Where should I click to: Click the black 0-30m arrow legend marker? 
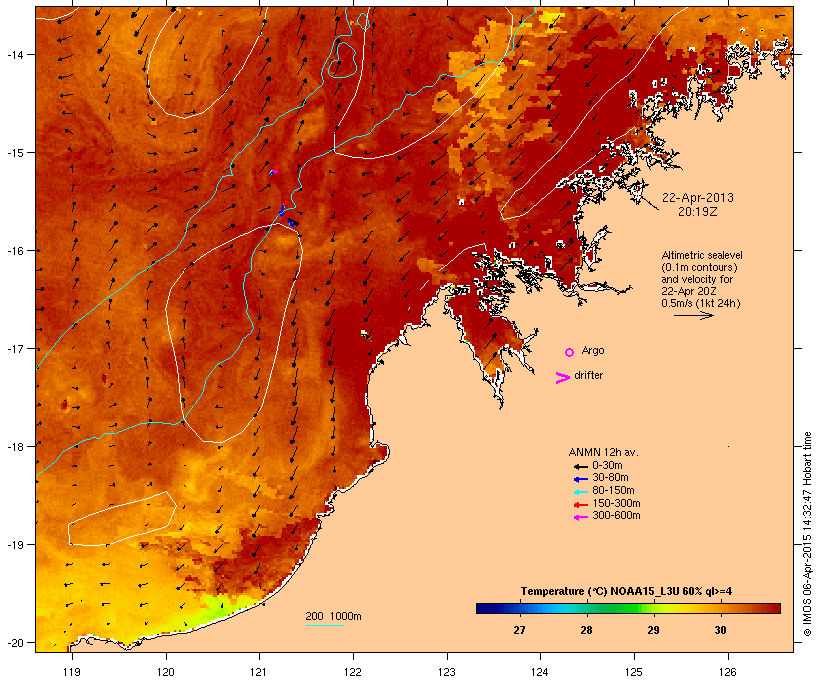pos(581,467)
